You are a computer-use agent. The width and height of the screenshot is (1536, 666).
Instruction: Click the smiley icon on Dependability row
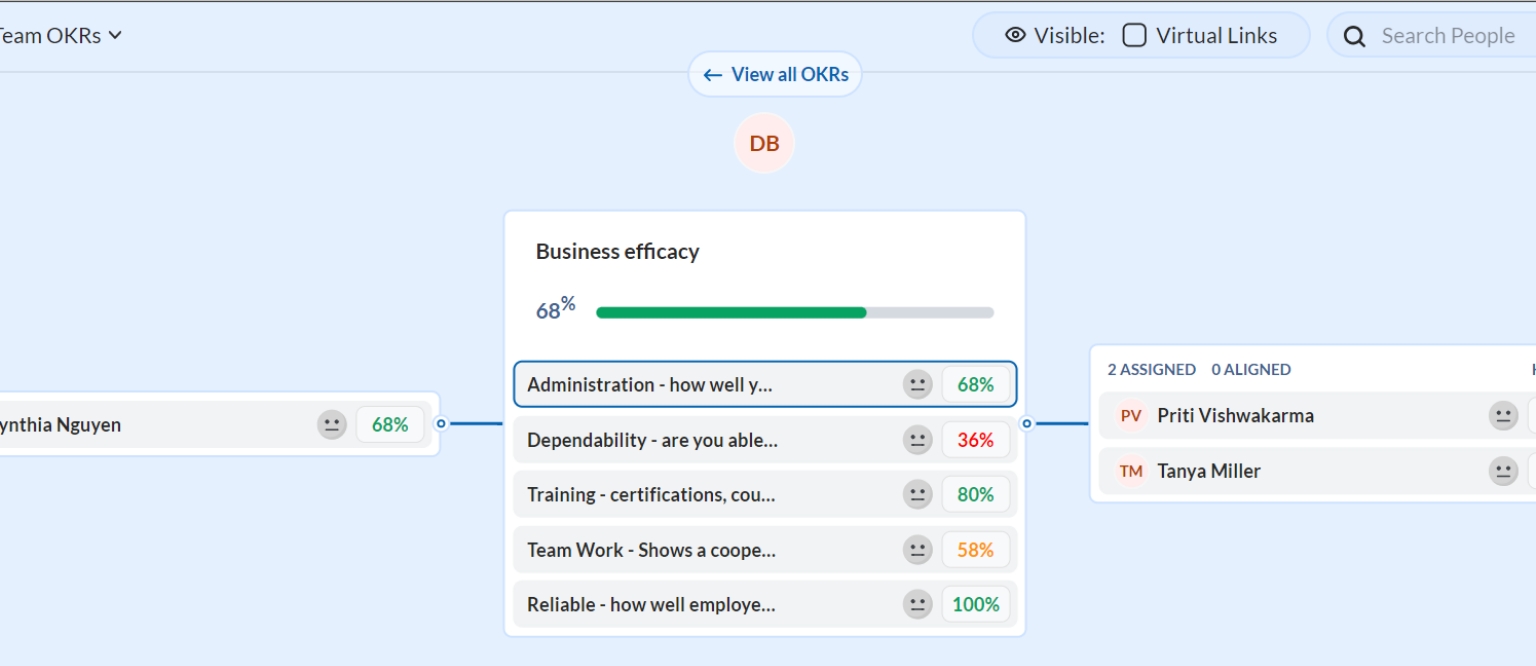click(917, 440)
